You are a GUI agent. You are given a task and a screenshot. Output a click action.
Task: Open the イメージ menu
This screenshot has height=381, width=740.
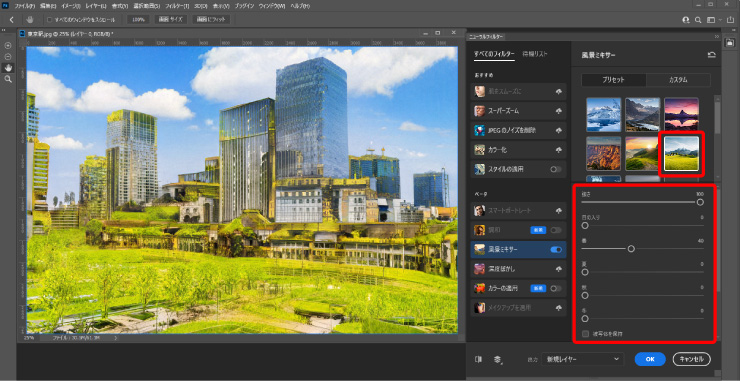tap(72, 6)
